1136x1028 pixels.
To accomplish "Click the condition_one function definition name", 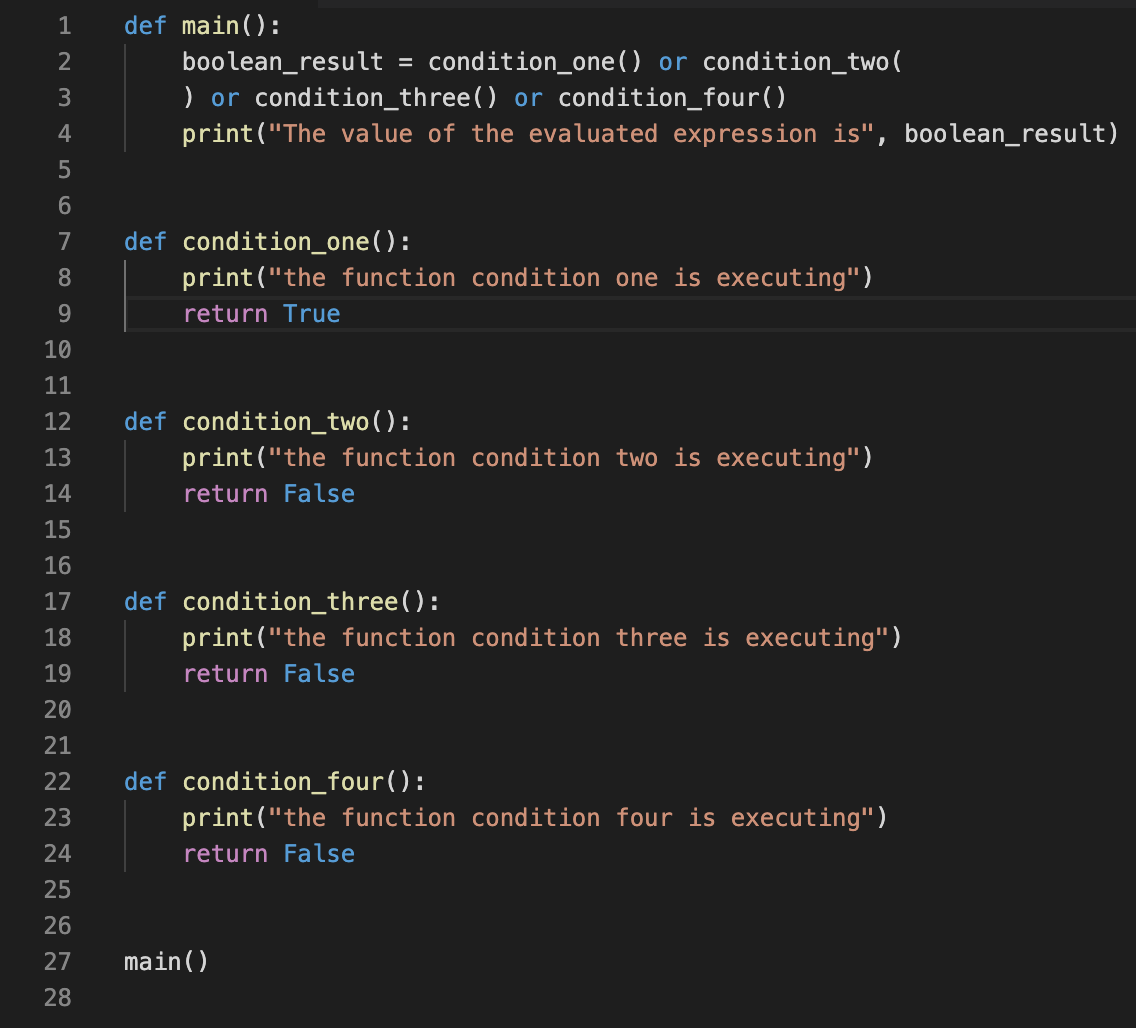I will [276, 242].
